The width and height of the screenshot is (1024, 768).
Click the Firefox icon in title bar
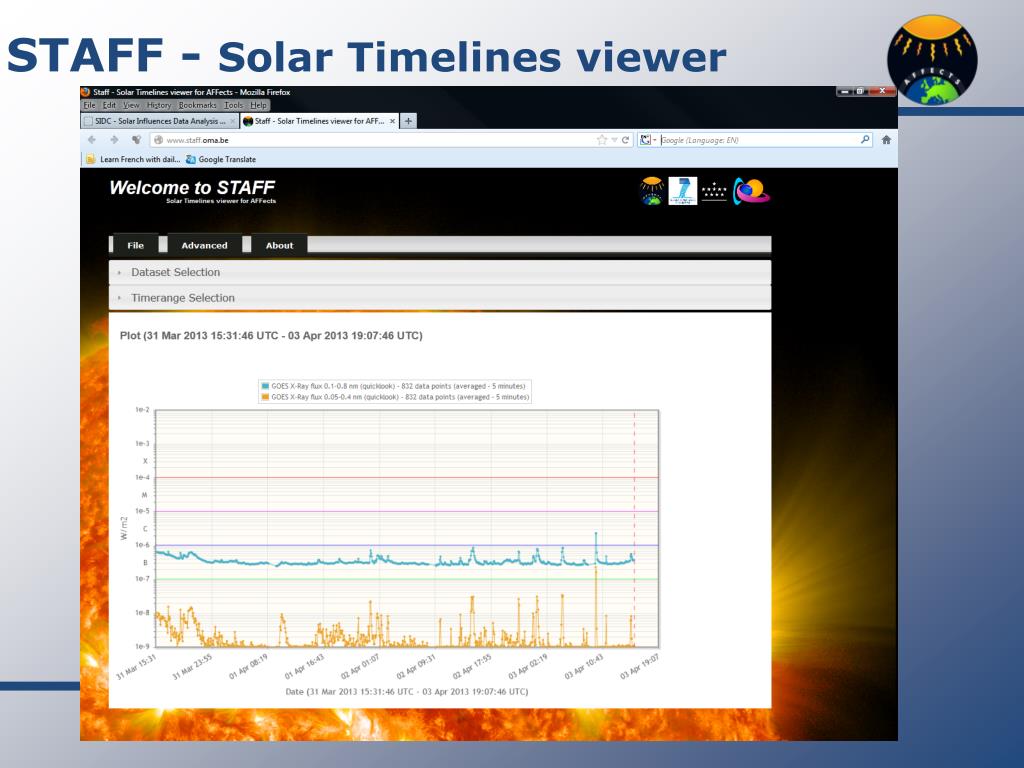[x=86, y=92]
